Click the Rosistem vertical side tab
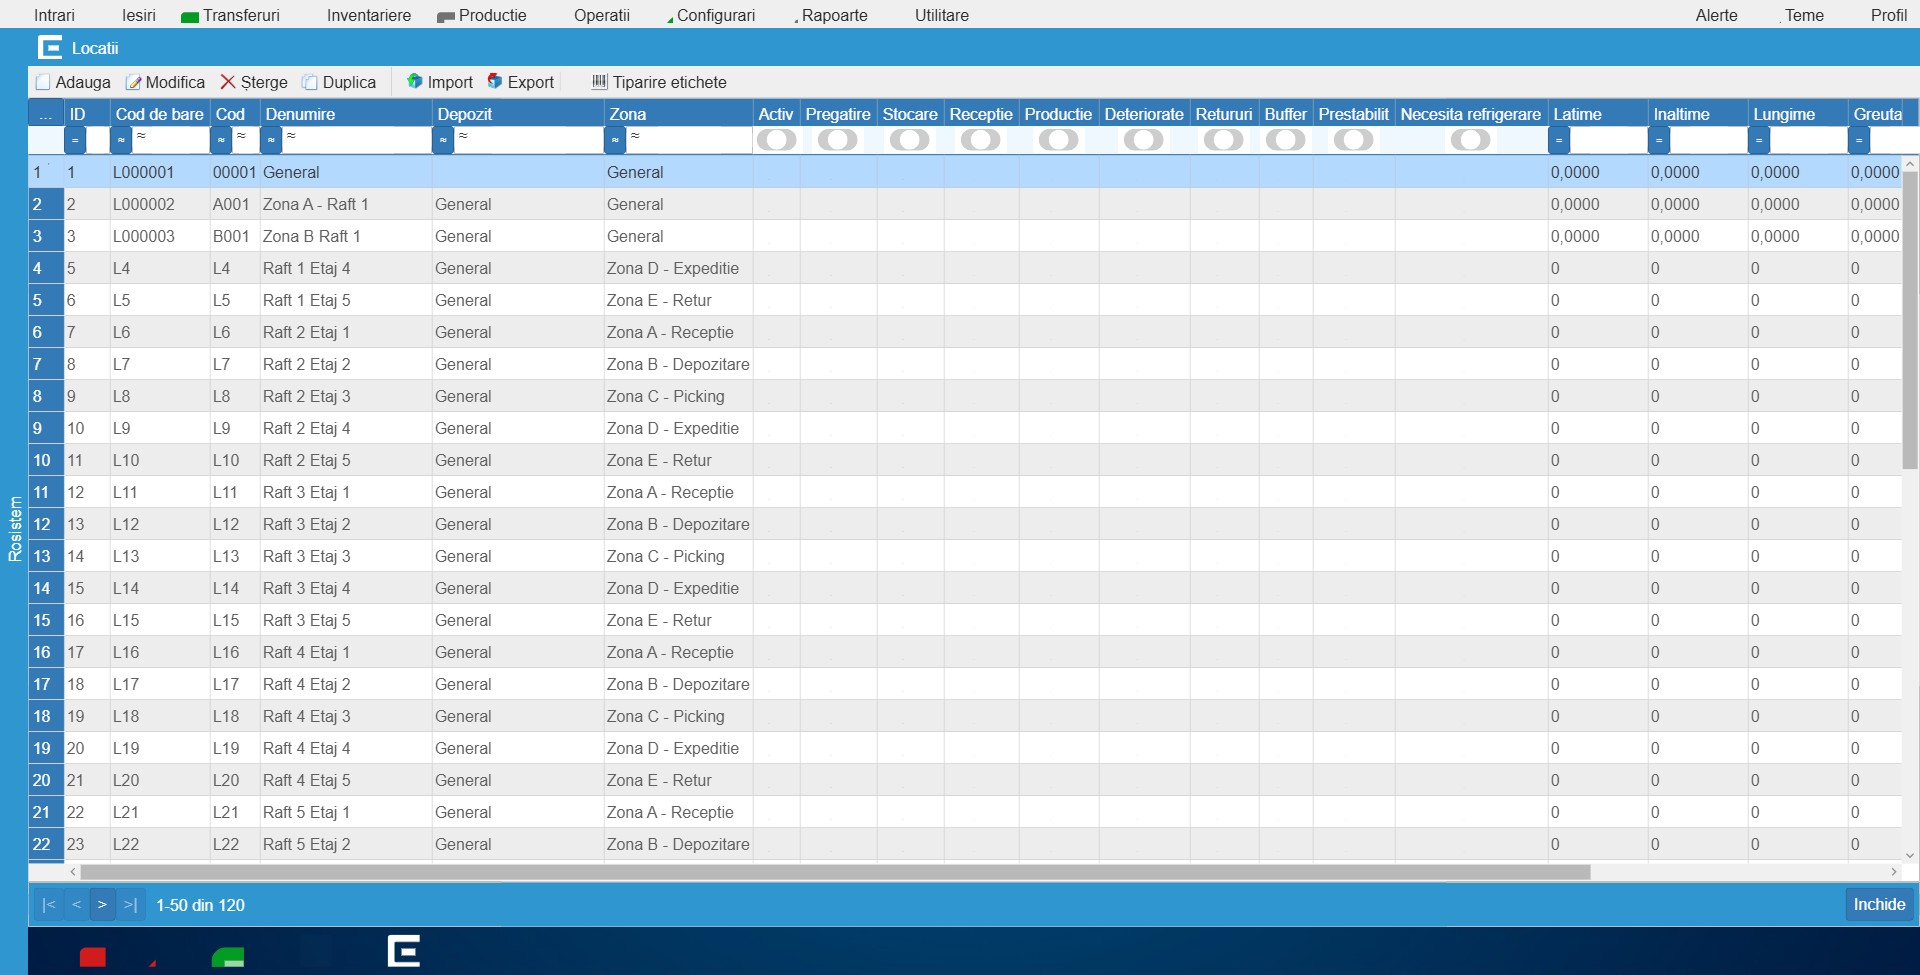Screen dimensions: 1920x975 point(15,528)
